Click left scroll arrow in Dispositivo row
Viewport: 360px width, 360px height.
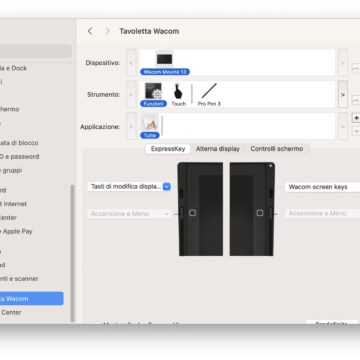[x=131, y=63]
